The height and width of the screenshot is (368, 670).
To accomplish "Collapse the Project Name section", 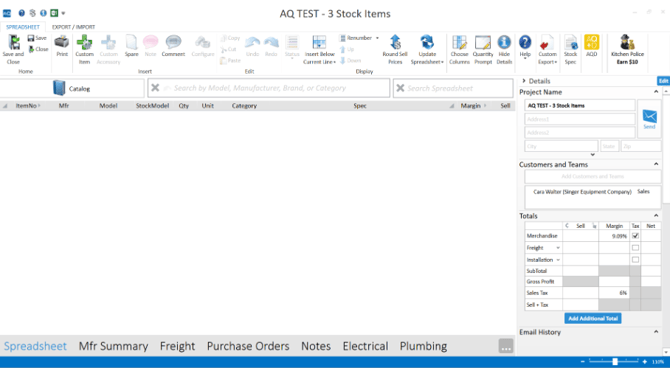I will (x=656, y=92).
